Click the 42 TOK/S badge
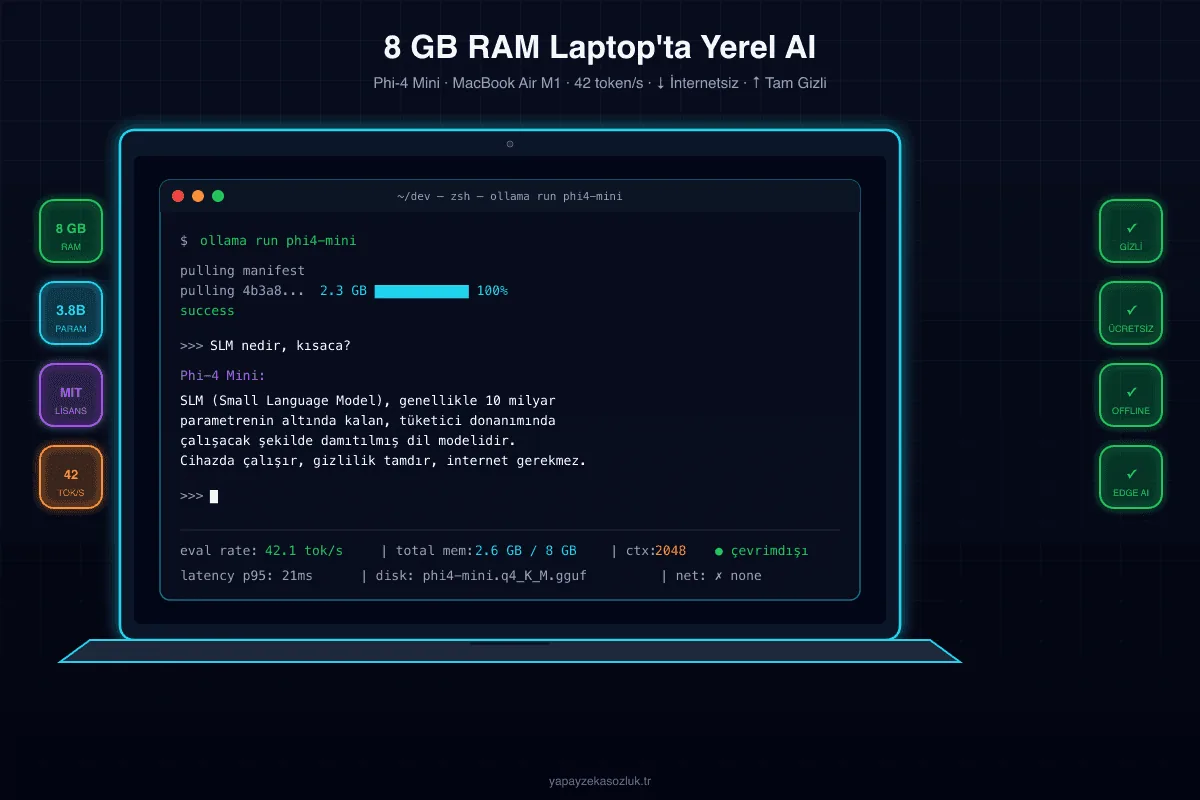 pyautogui.click(x=71, y=477)
